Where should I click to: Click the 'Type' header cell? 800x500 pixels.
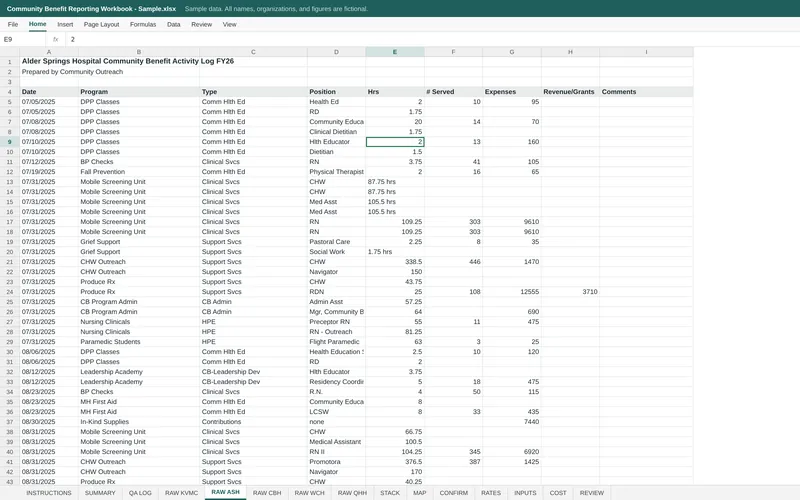click(254, 92)
